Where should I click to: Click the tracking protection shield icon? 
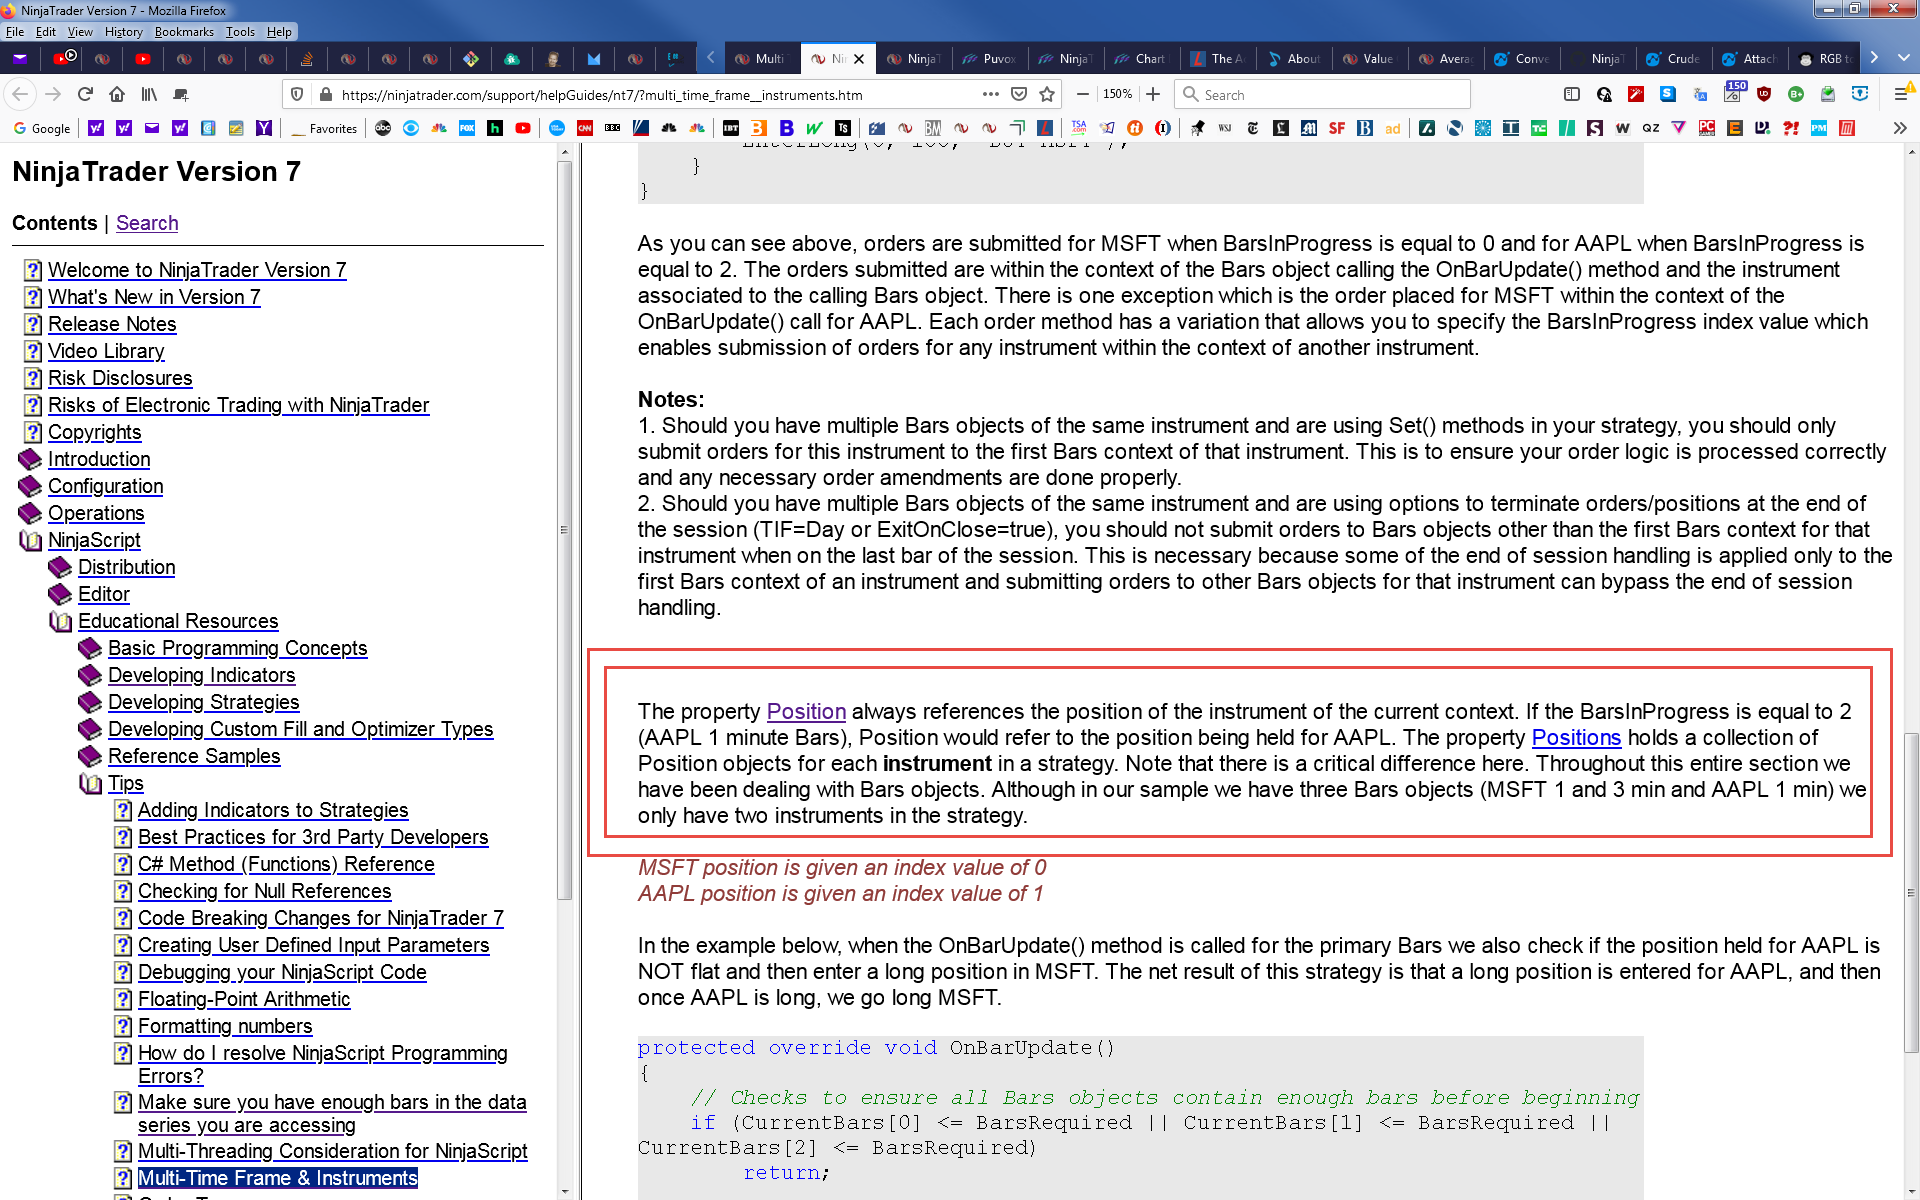coord(297,94)
